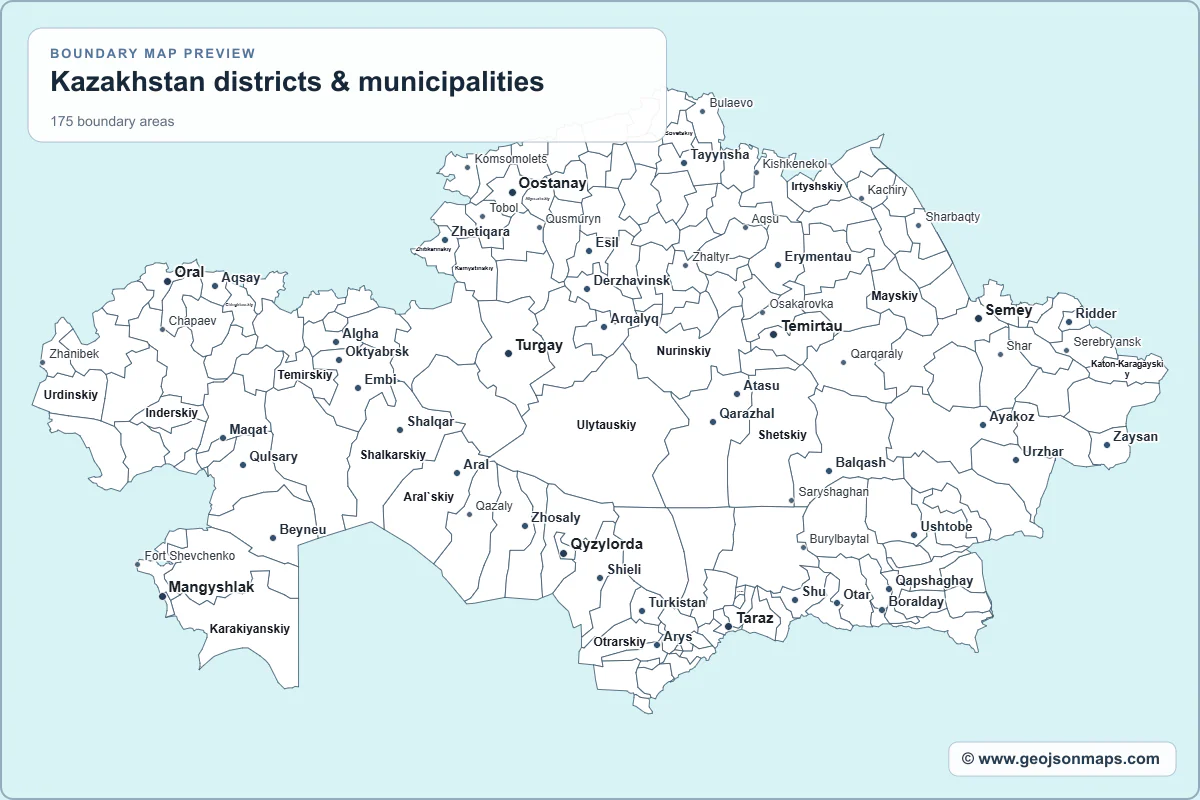This screenshot has height=800, width=1200.
Task: Click the Aqsay label
Action: click(x=240, y=278)
